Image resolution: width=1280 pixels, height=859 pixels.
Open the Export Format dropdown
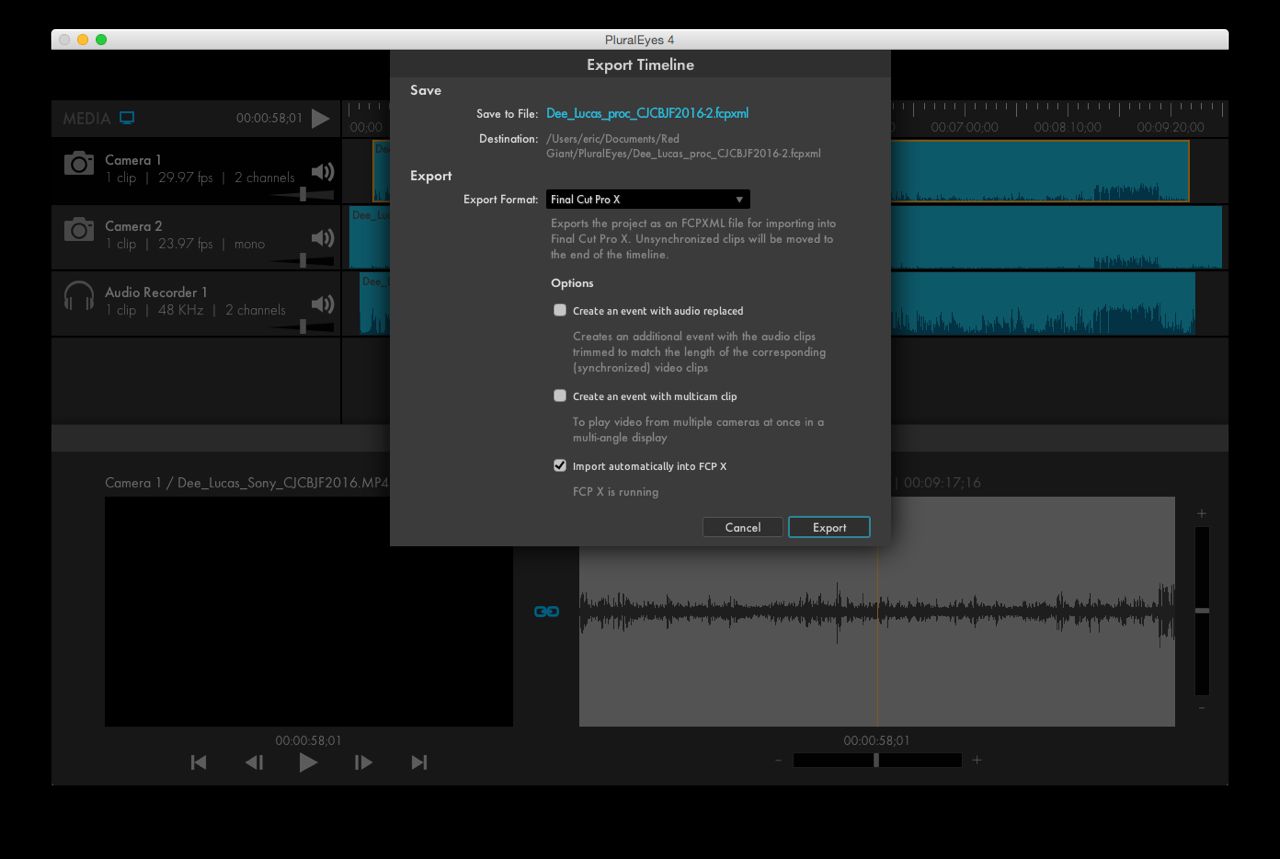[649, 199]
